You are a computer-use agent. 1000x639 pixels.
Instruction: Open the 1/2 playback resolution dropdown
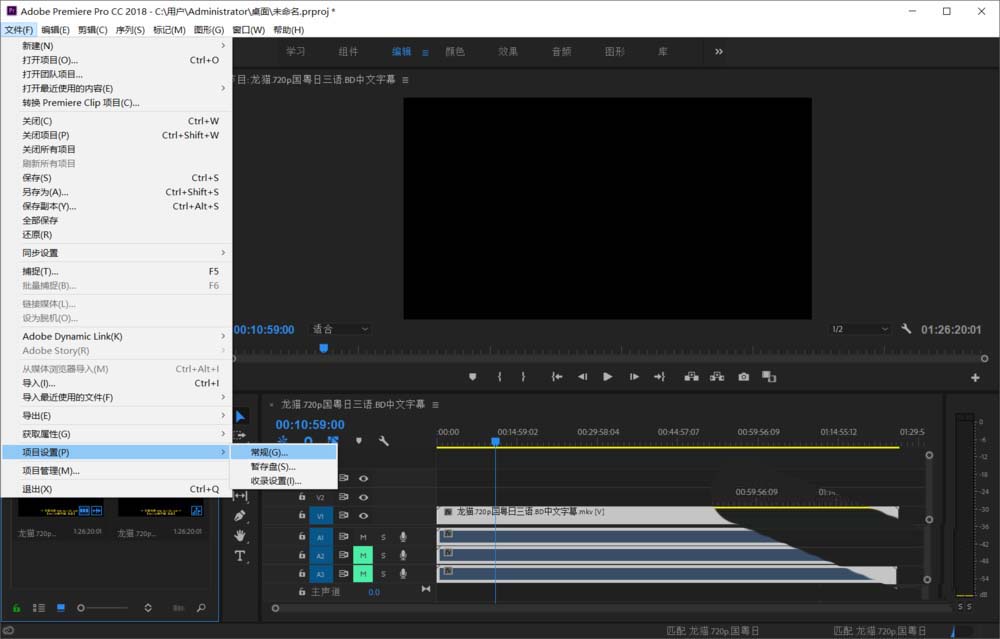click(859, 329)
